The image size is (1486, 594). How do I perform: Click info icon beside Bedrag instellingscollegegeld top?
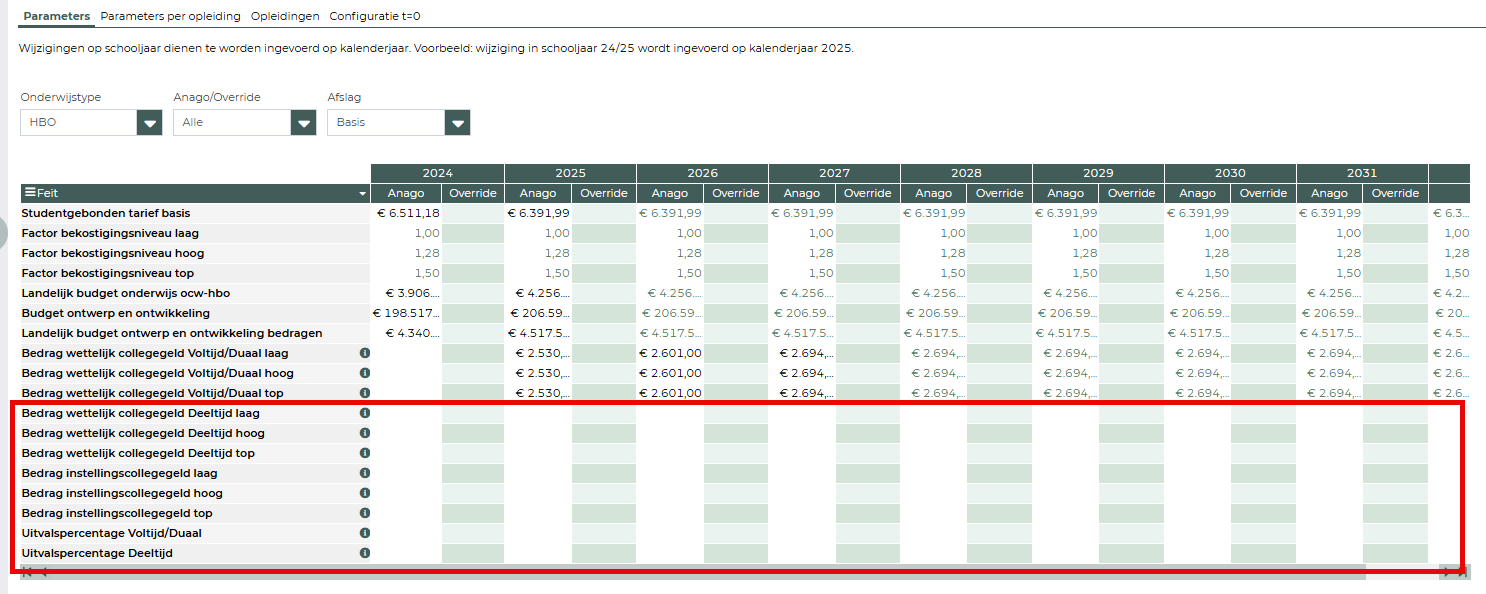tap(365, 513)
